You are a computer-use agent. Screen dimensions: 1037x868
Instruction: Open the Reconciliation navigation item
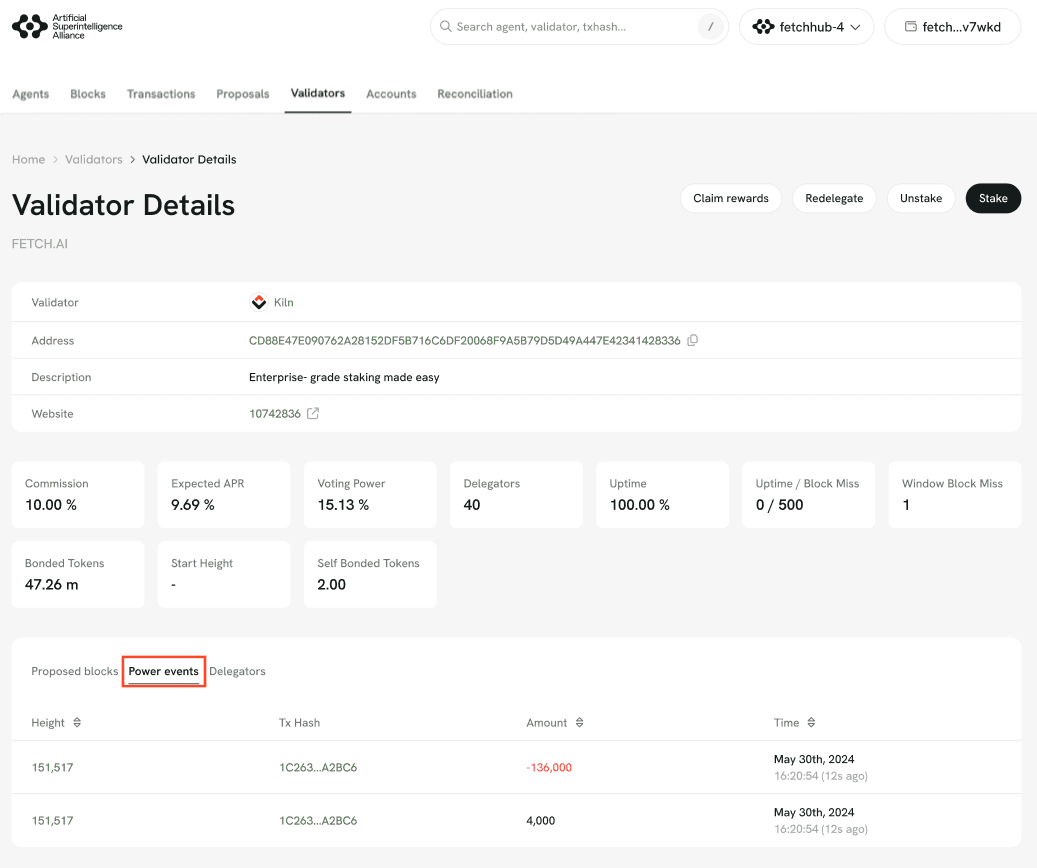pos(475,94)
